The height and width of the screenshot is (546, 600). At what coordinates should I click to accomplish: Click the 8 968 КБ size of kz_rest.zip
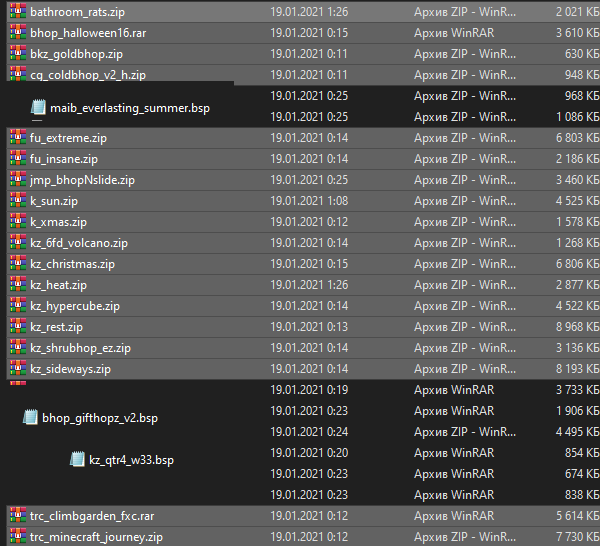(x=577, y=327)
